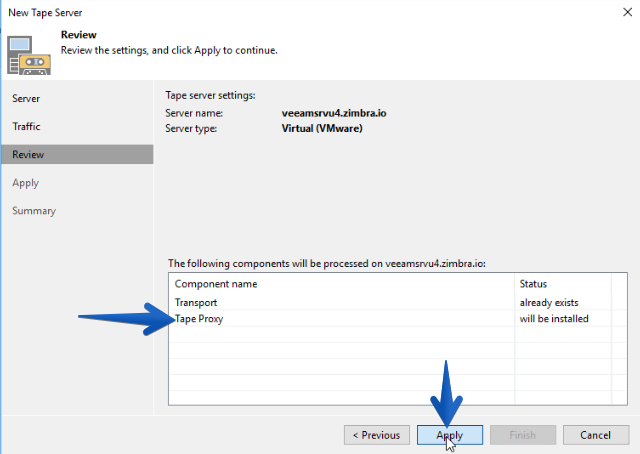Click the Cancel button
This screenshot has width=640, height=454.
[x=596, y=435]
